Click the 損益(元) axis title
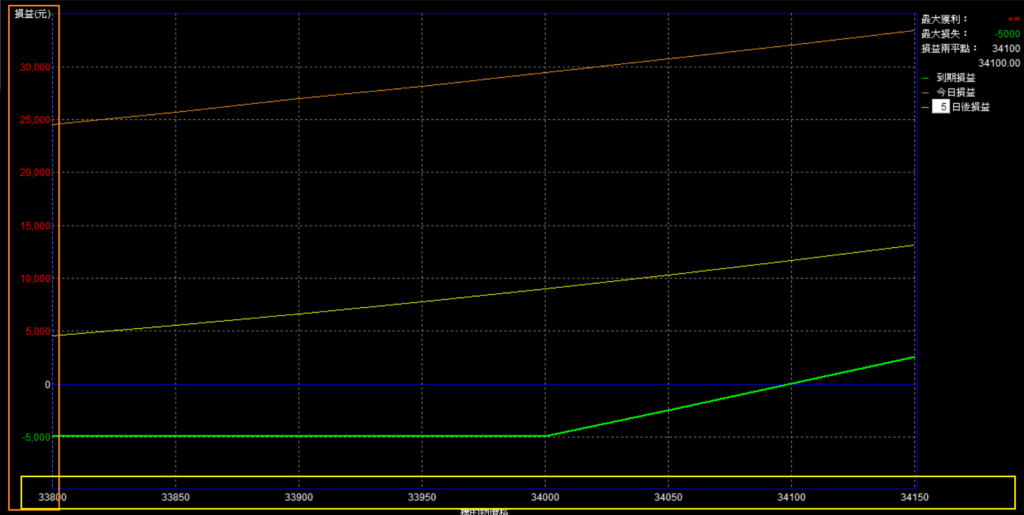 (x=32, y=13)
